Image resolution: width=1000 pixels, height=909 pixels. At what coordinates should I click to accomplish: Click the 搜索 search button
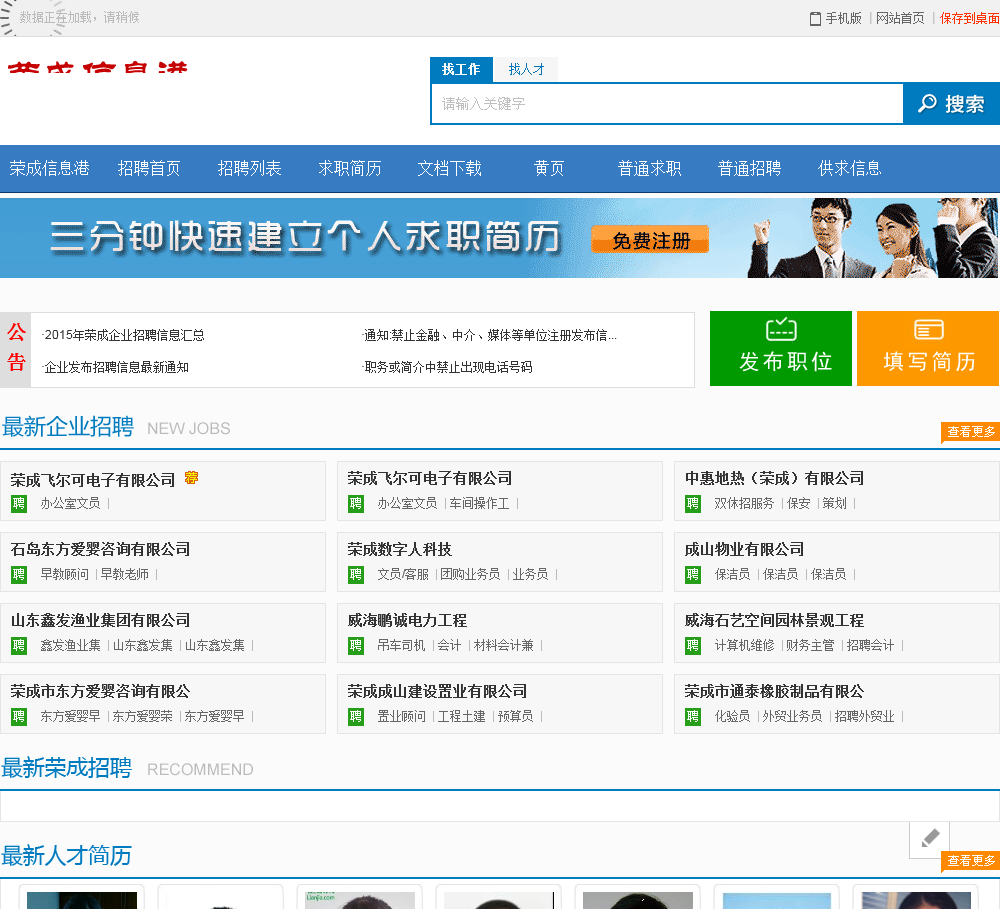pyautogui.click(x=952, y=103)
